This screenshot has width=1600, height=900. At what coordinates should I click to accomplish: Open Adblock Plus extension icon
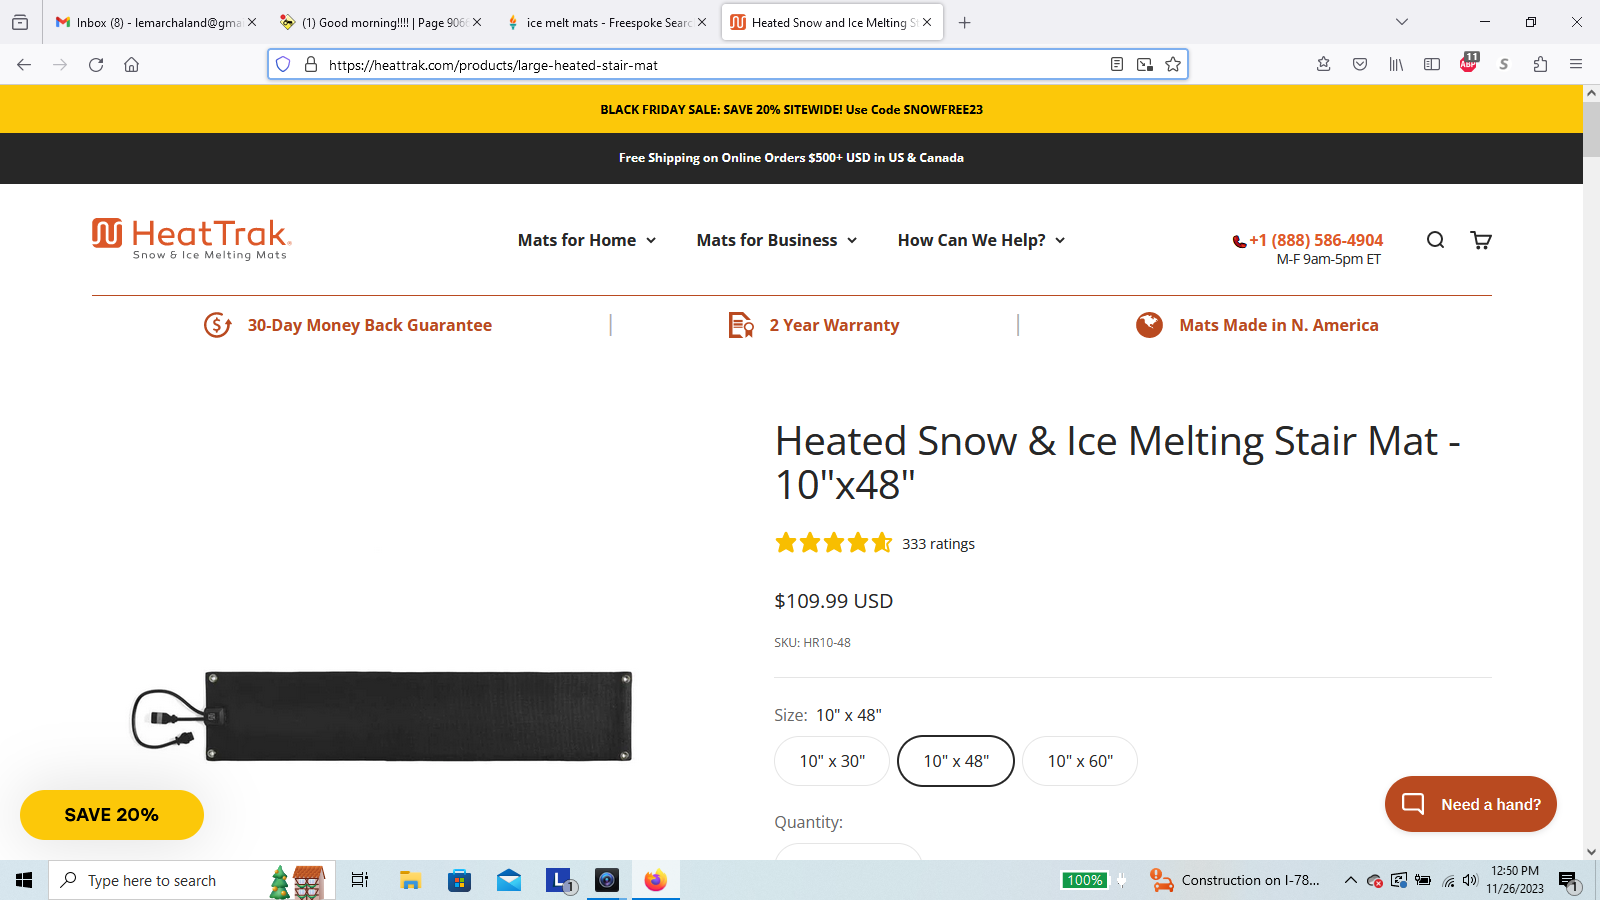pos(1468,63)
